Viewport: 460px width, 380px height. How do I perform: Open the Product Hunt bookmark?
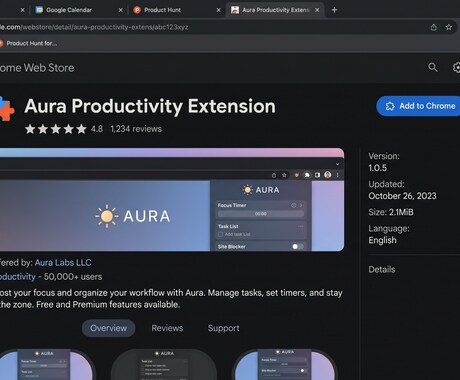coord(29,43)
